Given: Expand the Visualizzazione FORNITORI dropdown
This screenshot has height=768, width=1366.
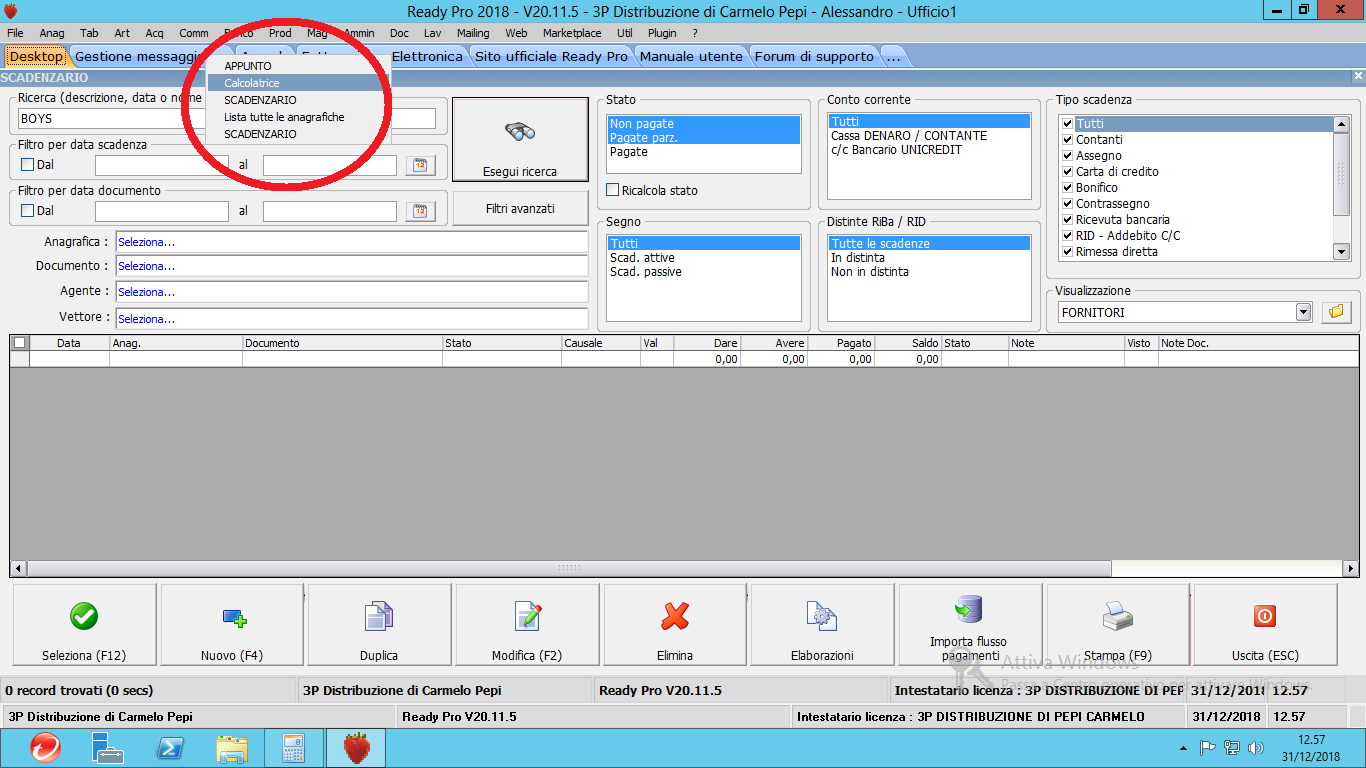Looking at the screenshot, I should pos(1303,312).
